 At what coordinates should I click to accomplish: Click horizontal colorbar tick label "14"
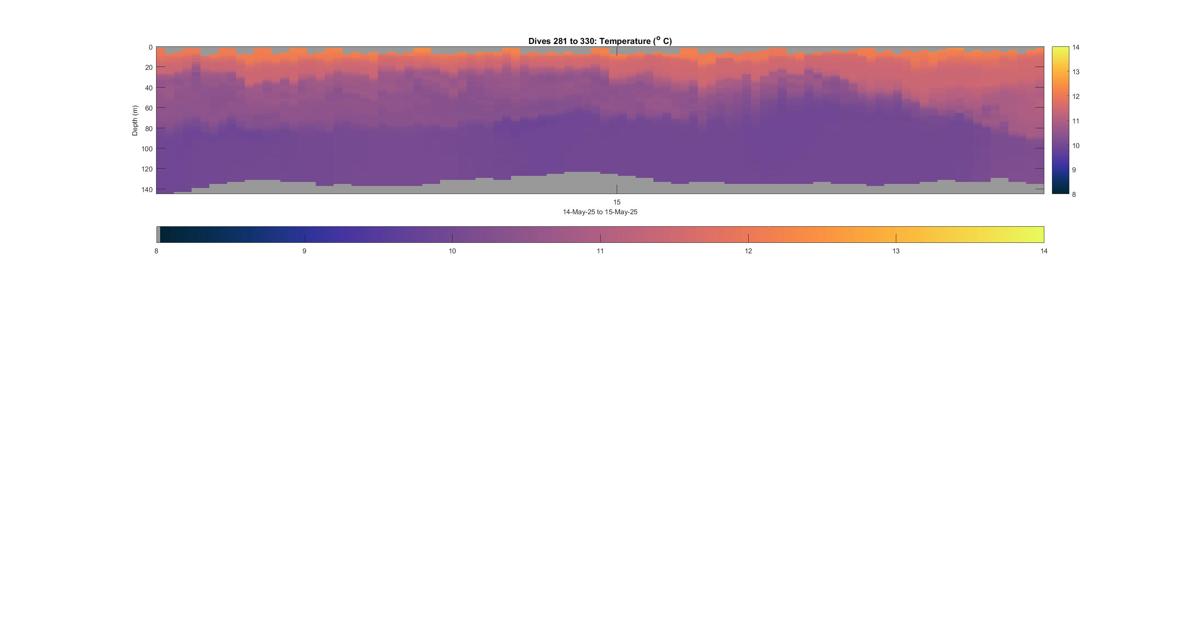1044,251
